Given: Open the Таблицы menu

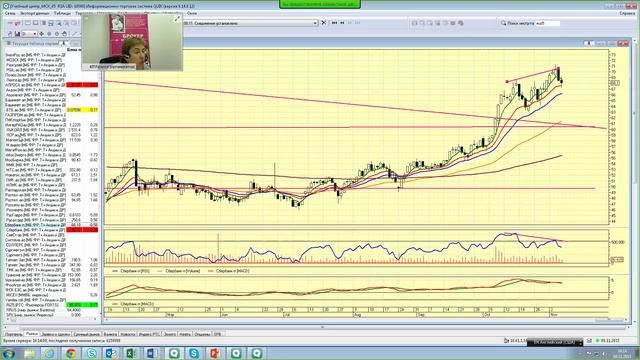Looking at the screenshot, I should 62,13.
